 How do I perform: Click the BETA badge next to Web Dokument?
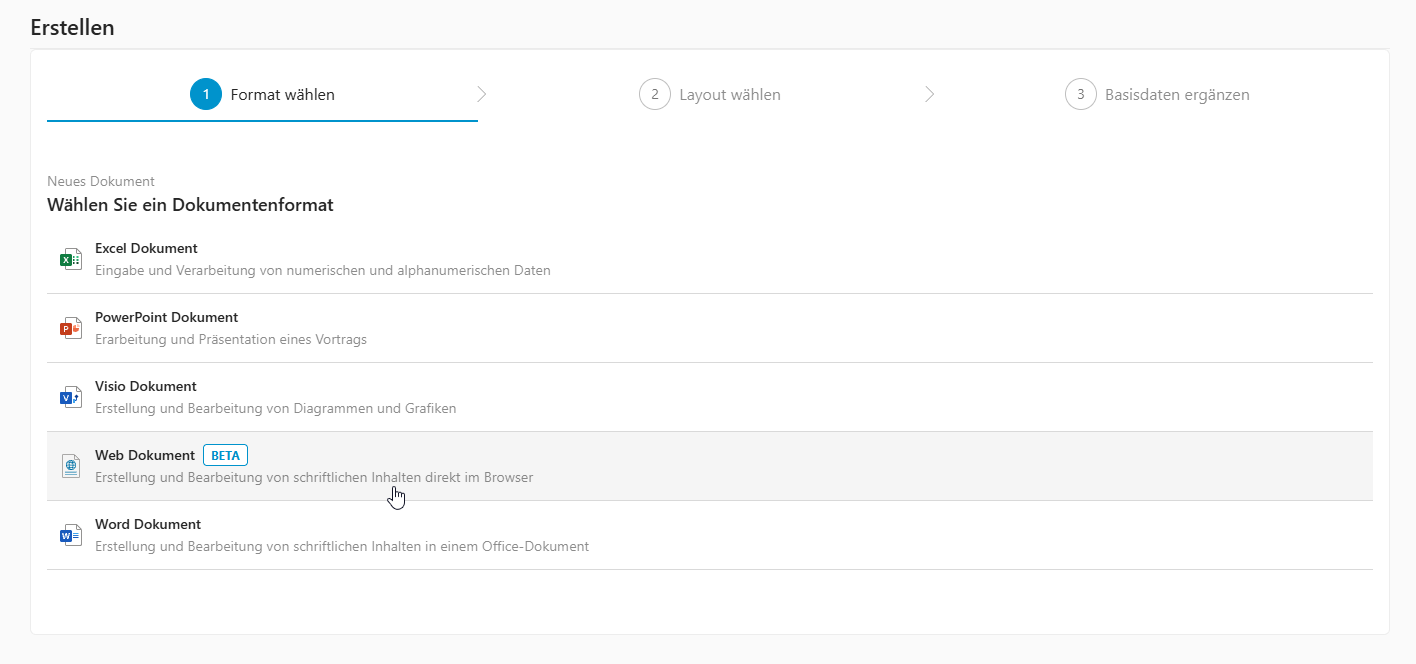pyautogui.click(x=225, y=455)
